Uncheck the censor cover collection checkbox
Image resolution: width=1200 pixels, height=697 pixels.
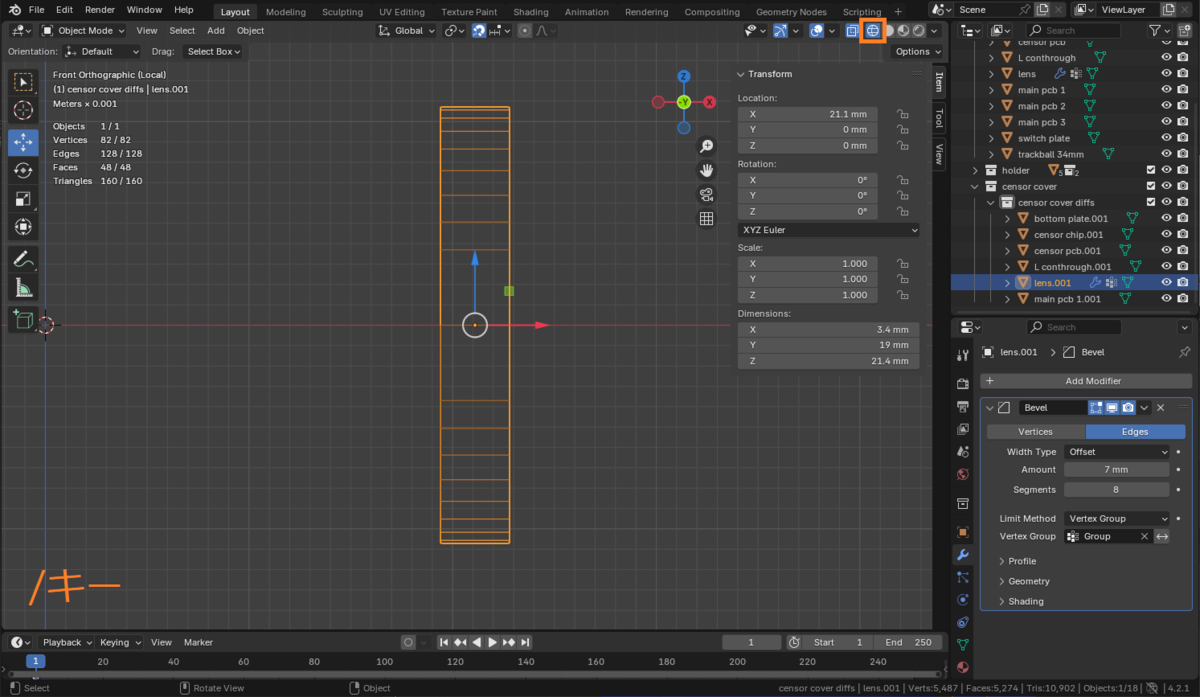(1151, 187)
